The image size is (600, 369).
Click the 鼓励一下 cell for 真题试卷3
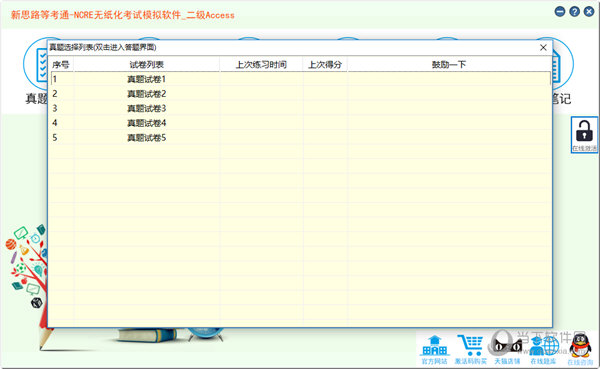[x=449, y=108]
